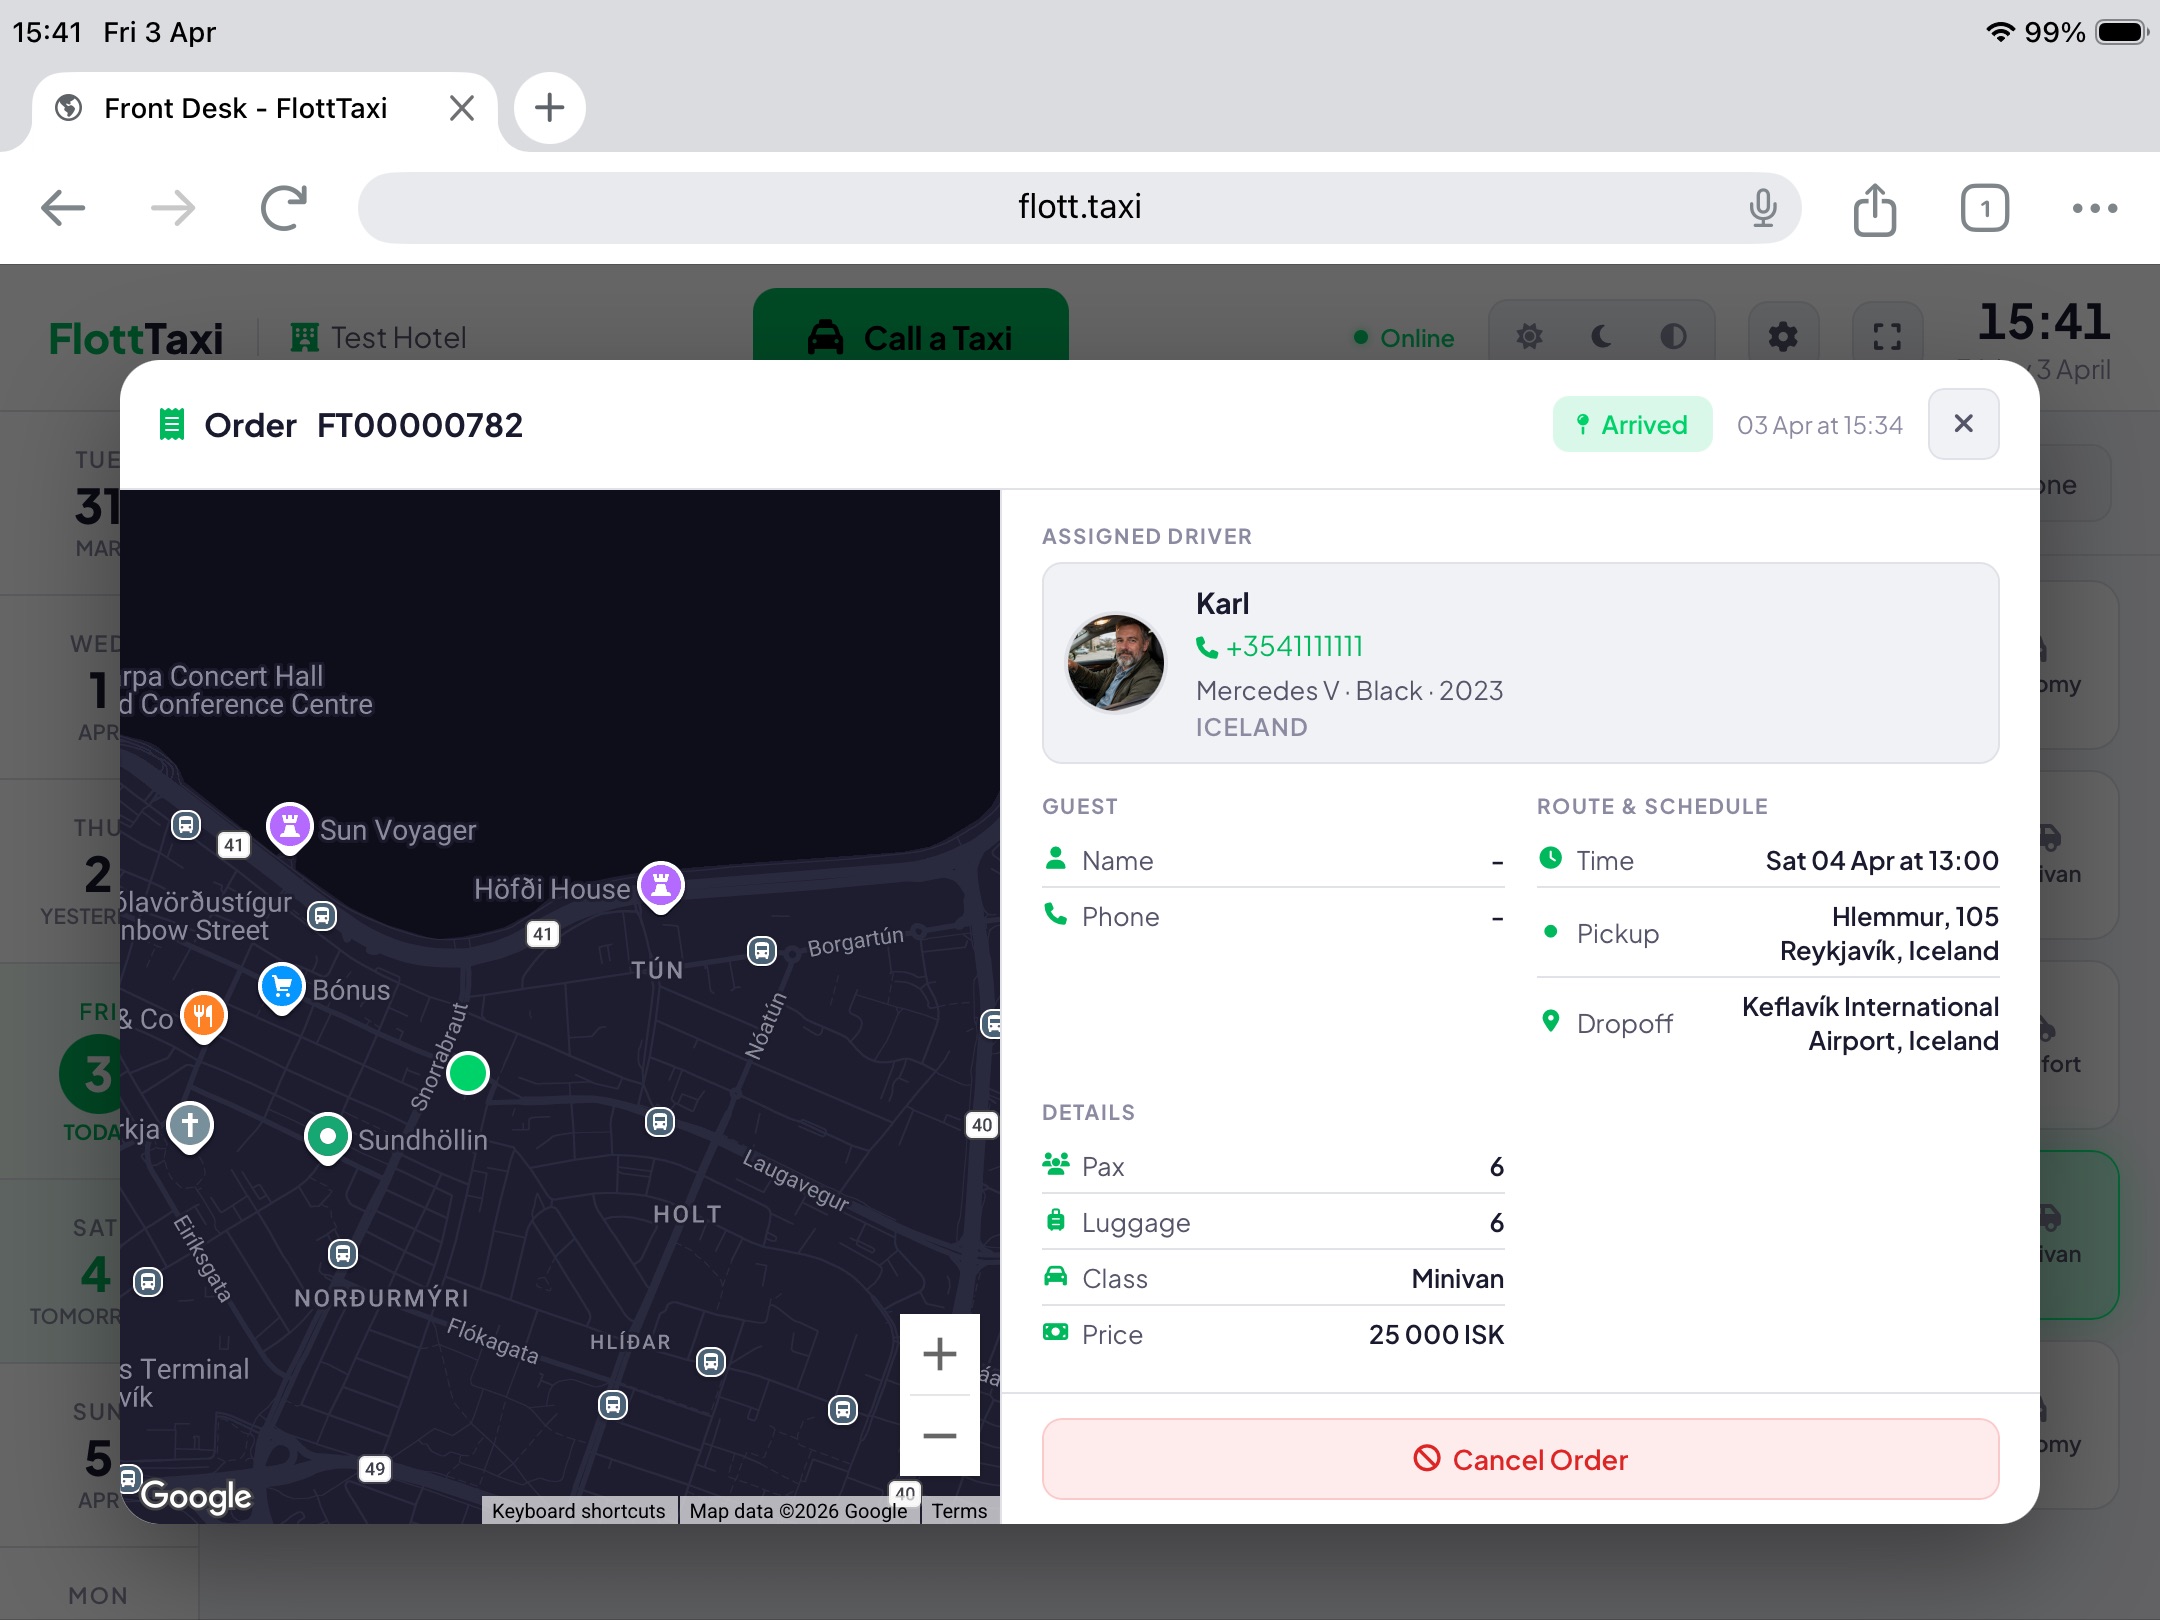Open a new browser tab
Image resolution: width=2160 pixels, height=1620 pixels.
(x=549, y=108)
